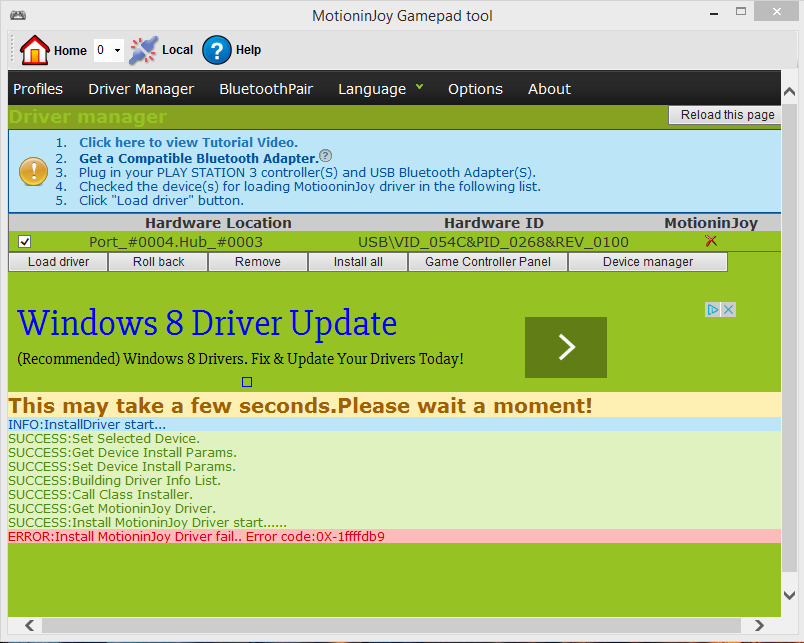Click the horizontal scrollbar right arrow
Image resolution: width=804 pixels, height=643 pixels.
point(759,625)
